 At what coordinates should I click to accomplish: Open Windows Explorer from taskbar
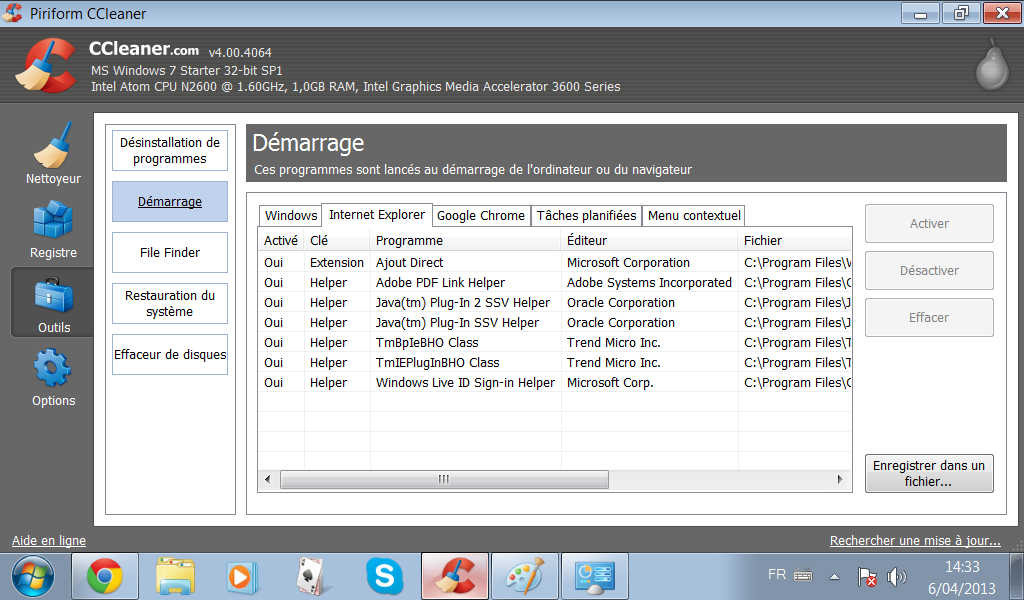tap(175, 576)
